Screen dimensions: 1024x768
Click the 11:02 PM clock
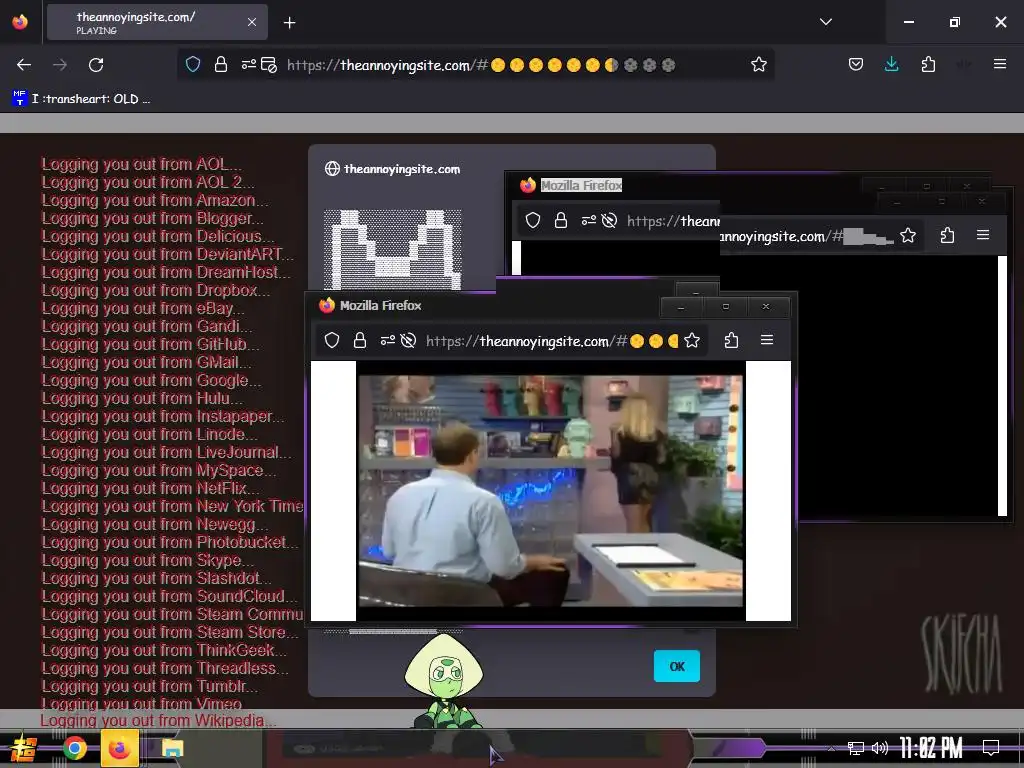point(931,748)
